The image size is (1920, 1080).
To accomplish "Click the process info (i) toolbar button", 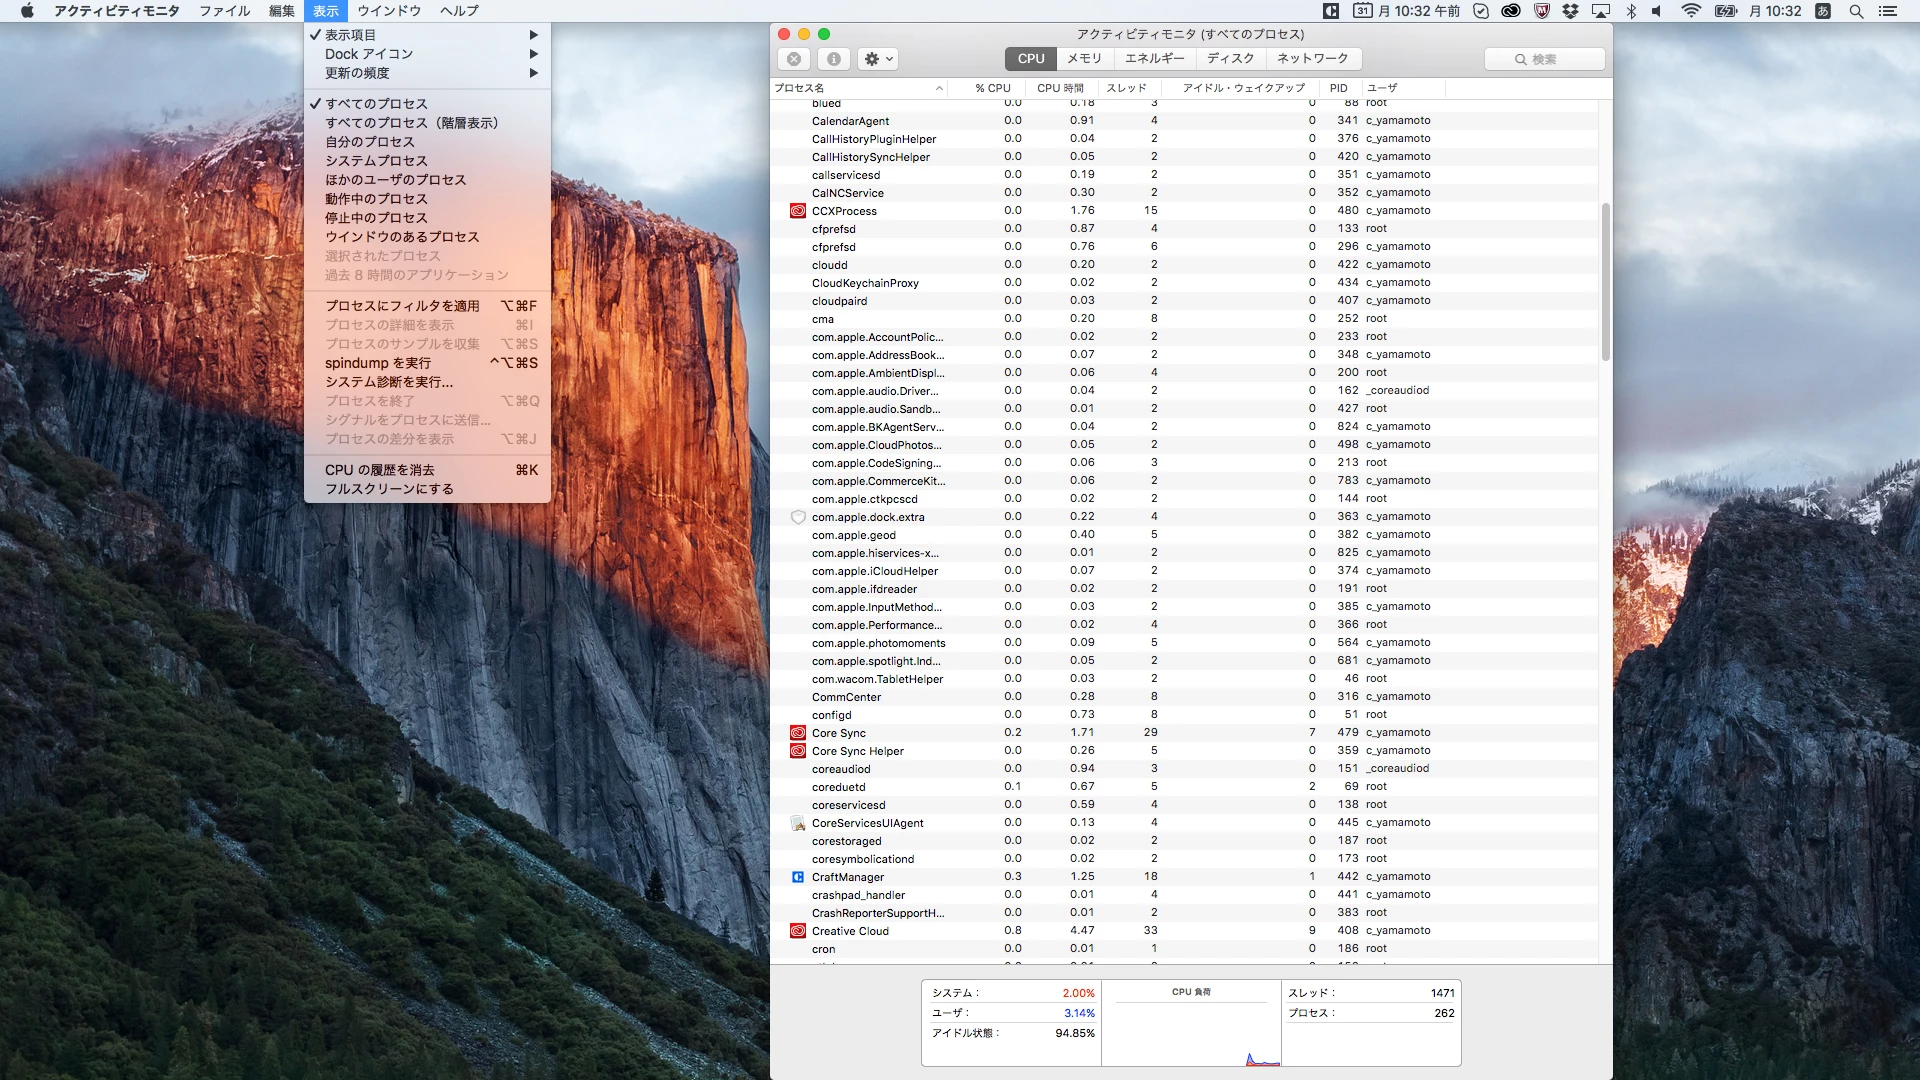I will pos(834,59).
